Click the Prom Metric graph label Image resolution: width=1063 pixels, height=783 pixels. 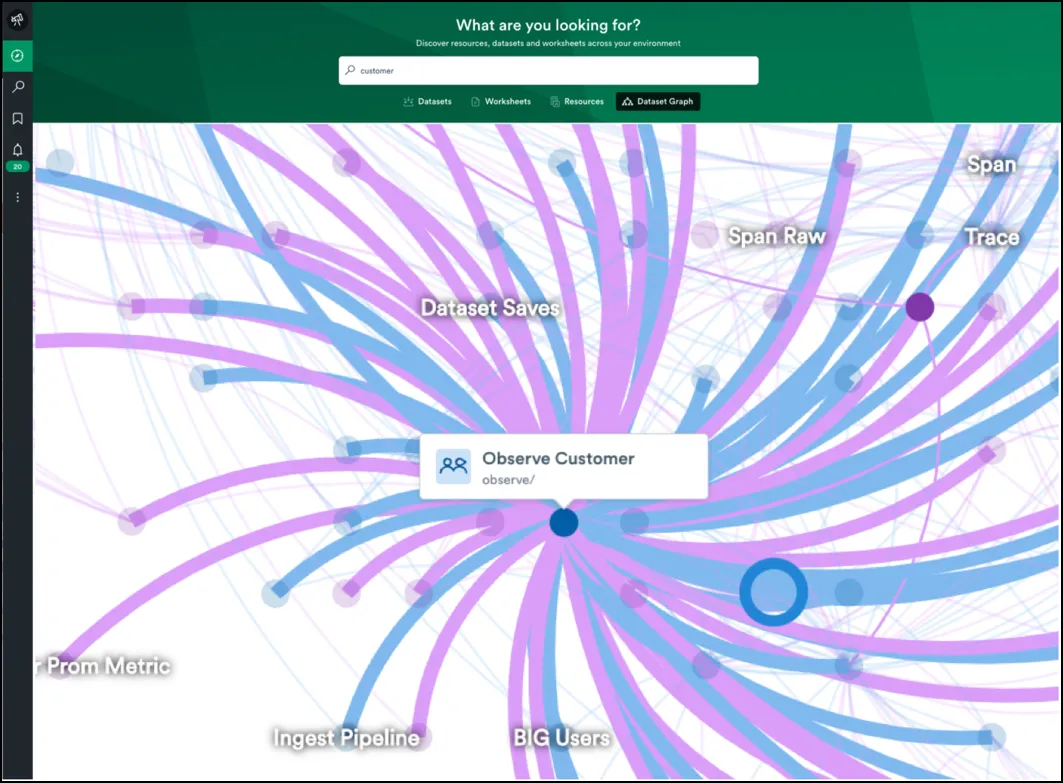108,666
